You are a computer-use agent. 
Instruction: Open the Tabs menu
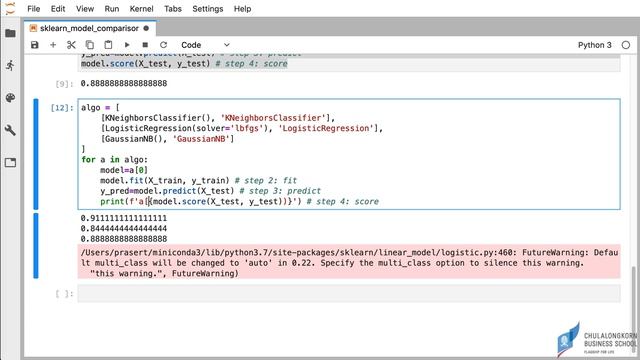(x=173, y=9)
